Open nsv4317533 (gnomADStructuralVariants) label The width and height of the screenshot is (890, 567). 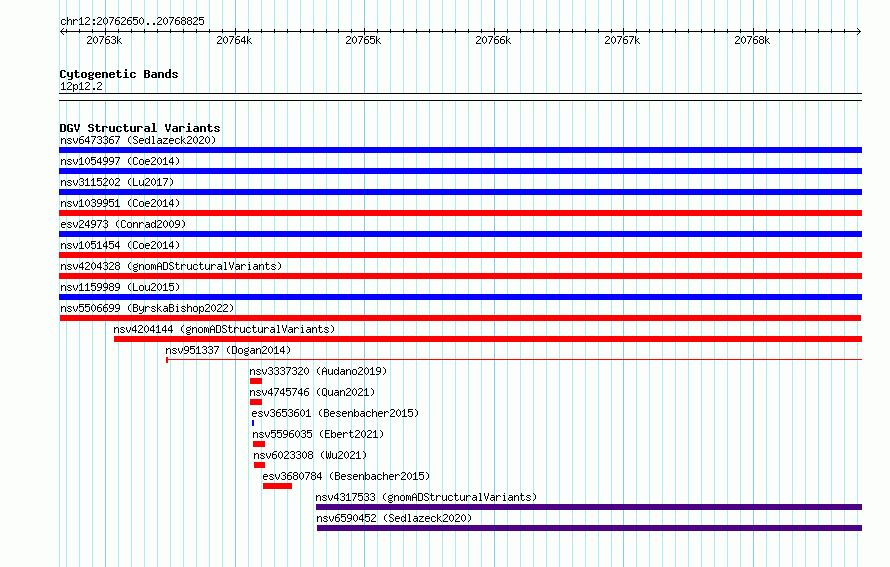[x=426, y=497]
